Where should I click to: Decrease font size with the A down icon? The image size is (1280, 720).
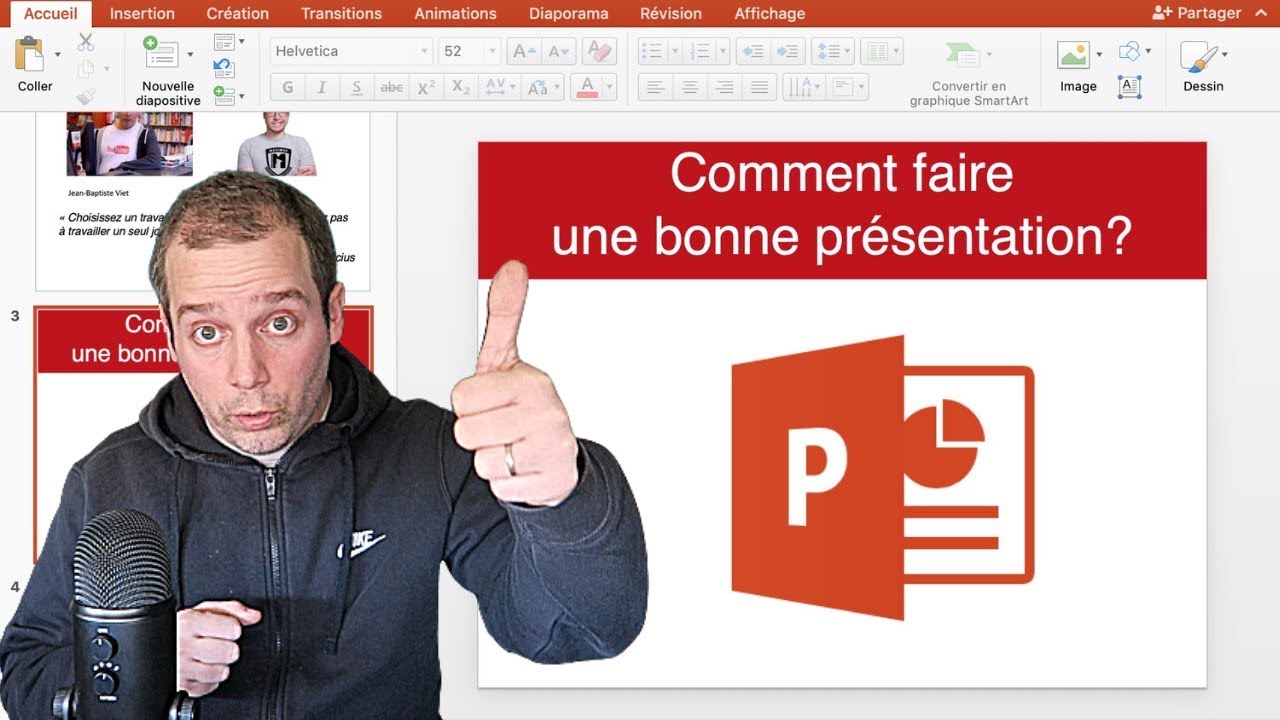pyautogui.click(x=558, y=51)
